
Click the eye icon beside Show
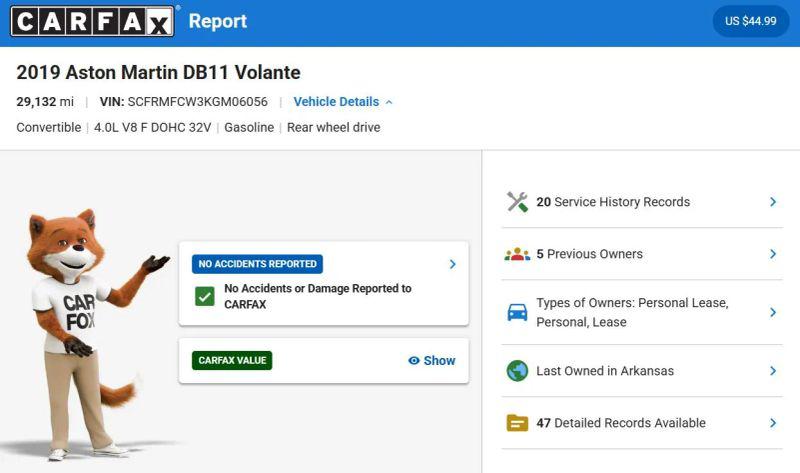(414, 361)
